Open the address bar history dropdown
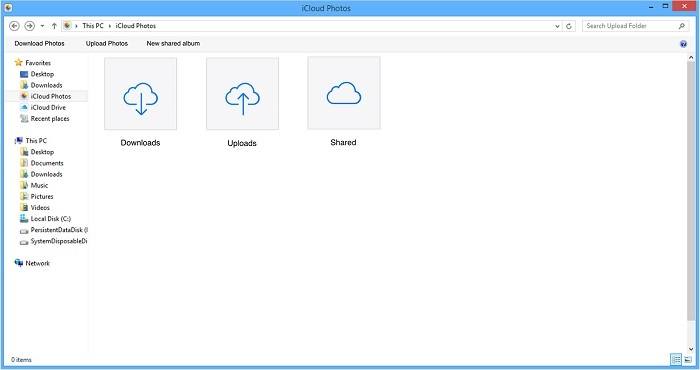 [x=557, y=26]
